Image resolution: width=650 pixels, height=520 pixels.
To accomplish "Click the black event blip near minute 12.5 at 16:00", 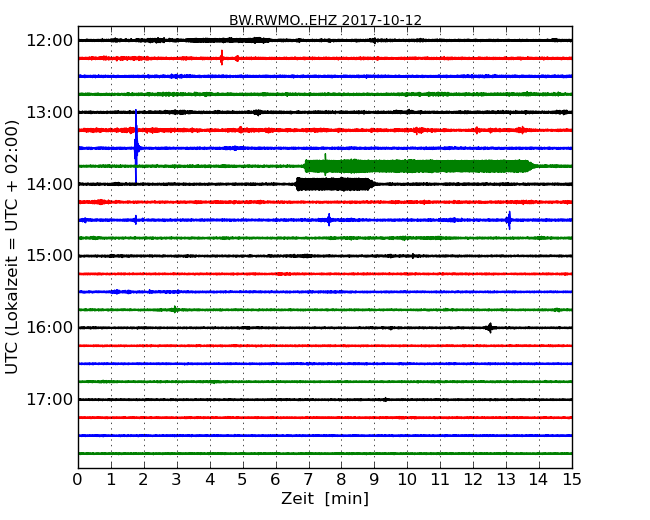I will point(490,328).
